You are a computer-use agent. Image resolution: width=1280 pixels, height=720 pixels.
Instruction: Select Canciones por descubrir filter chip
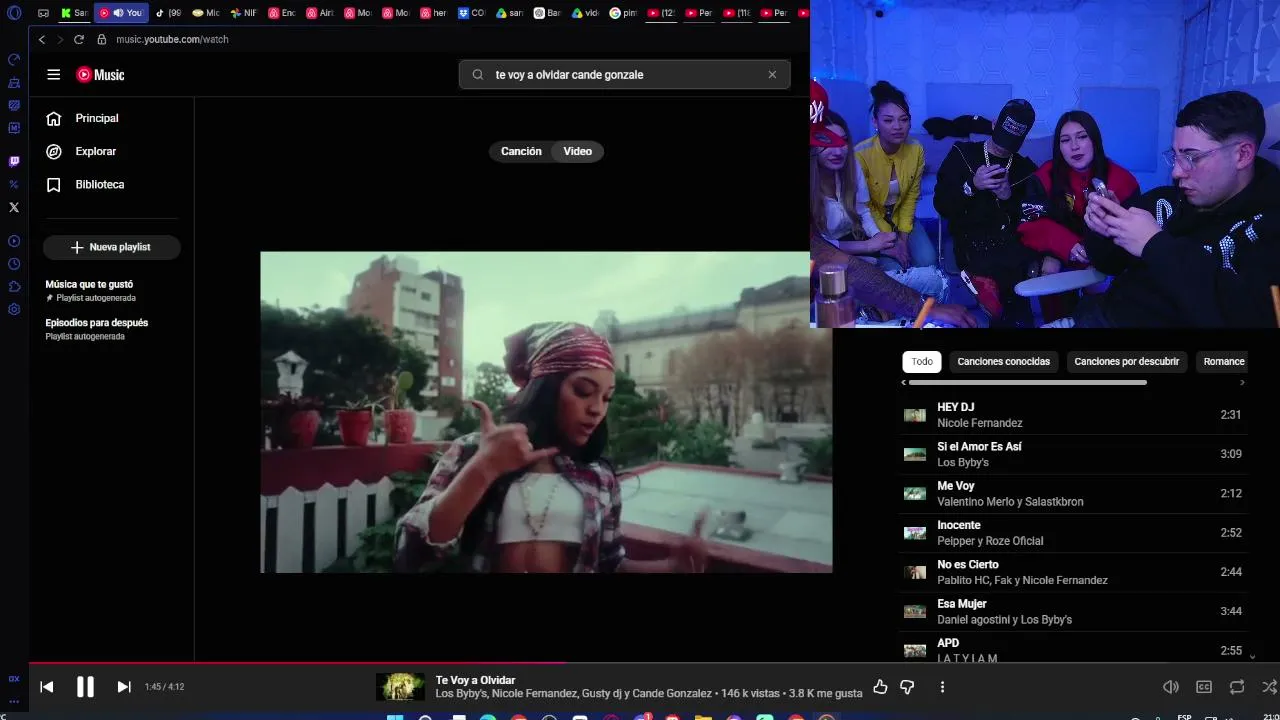coord(1127,362)
